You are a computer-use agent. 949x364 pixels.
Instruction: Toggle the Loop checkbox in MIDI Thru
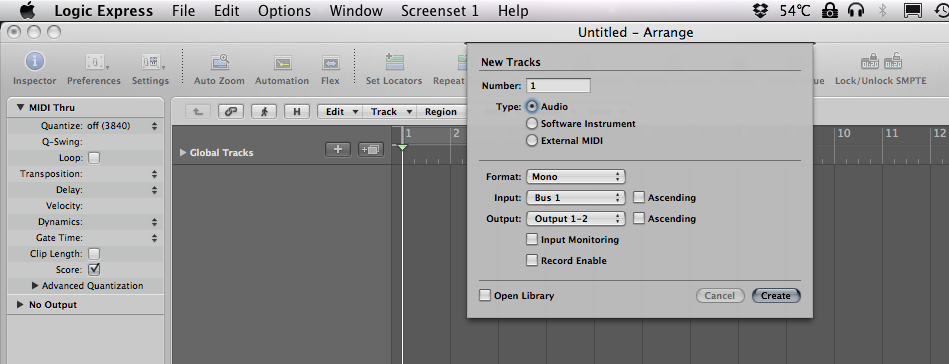pyautogui.click(x=94, y=158)
